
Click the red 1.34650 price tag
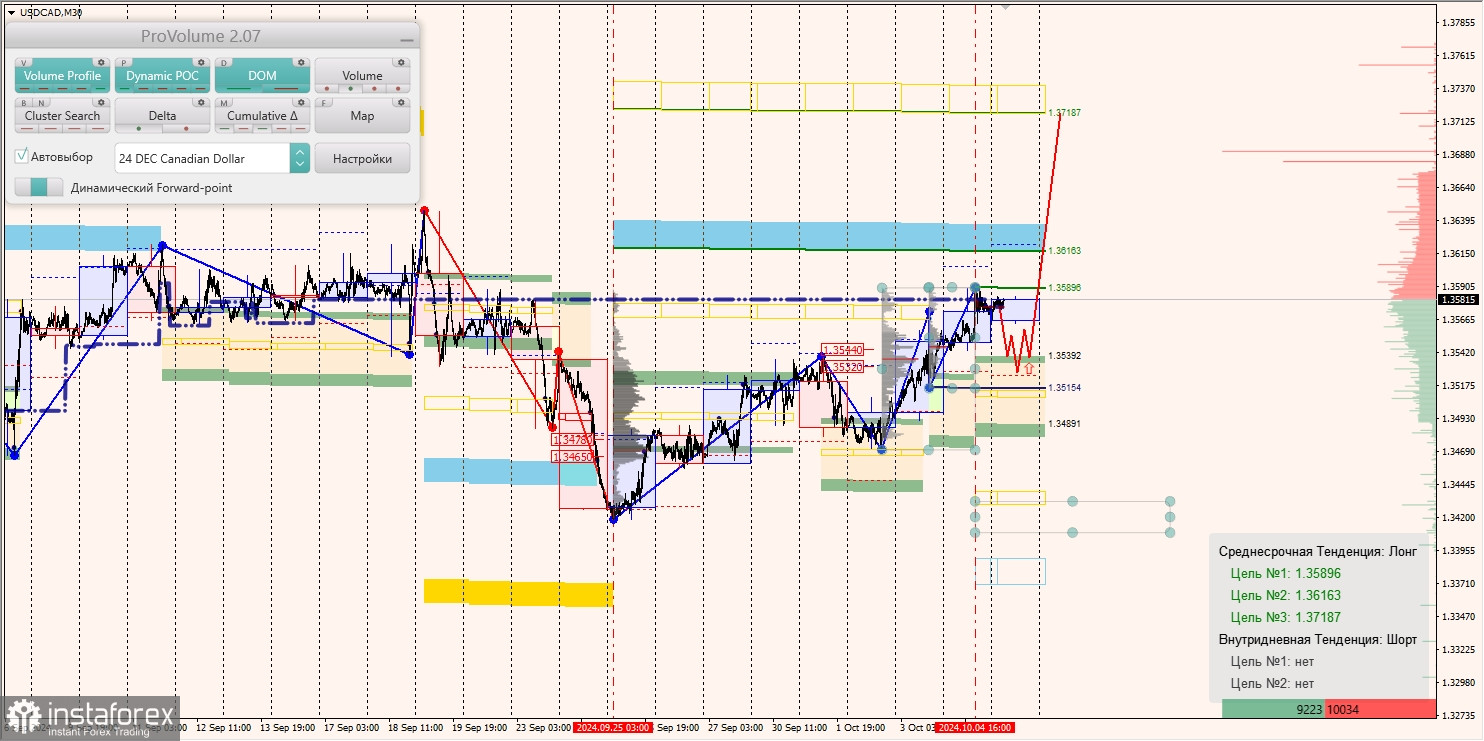coord(572,456)
